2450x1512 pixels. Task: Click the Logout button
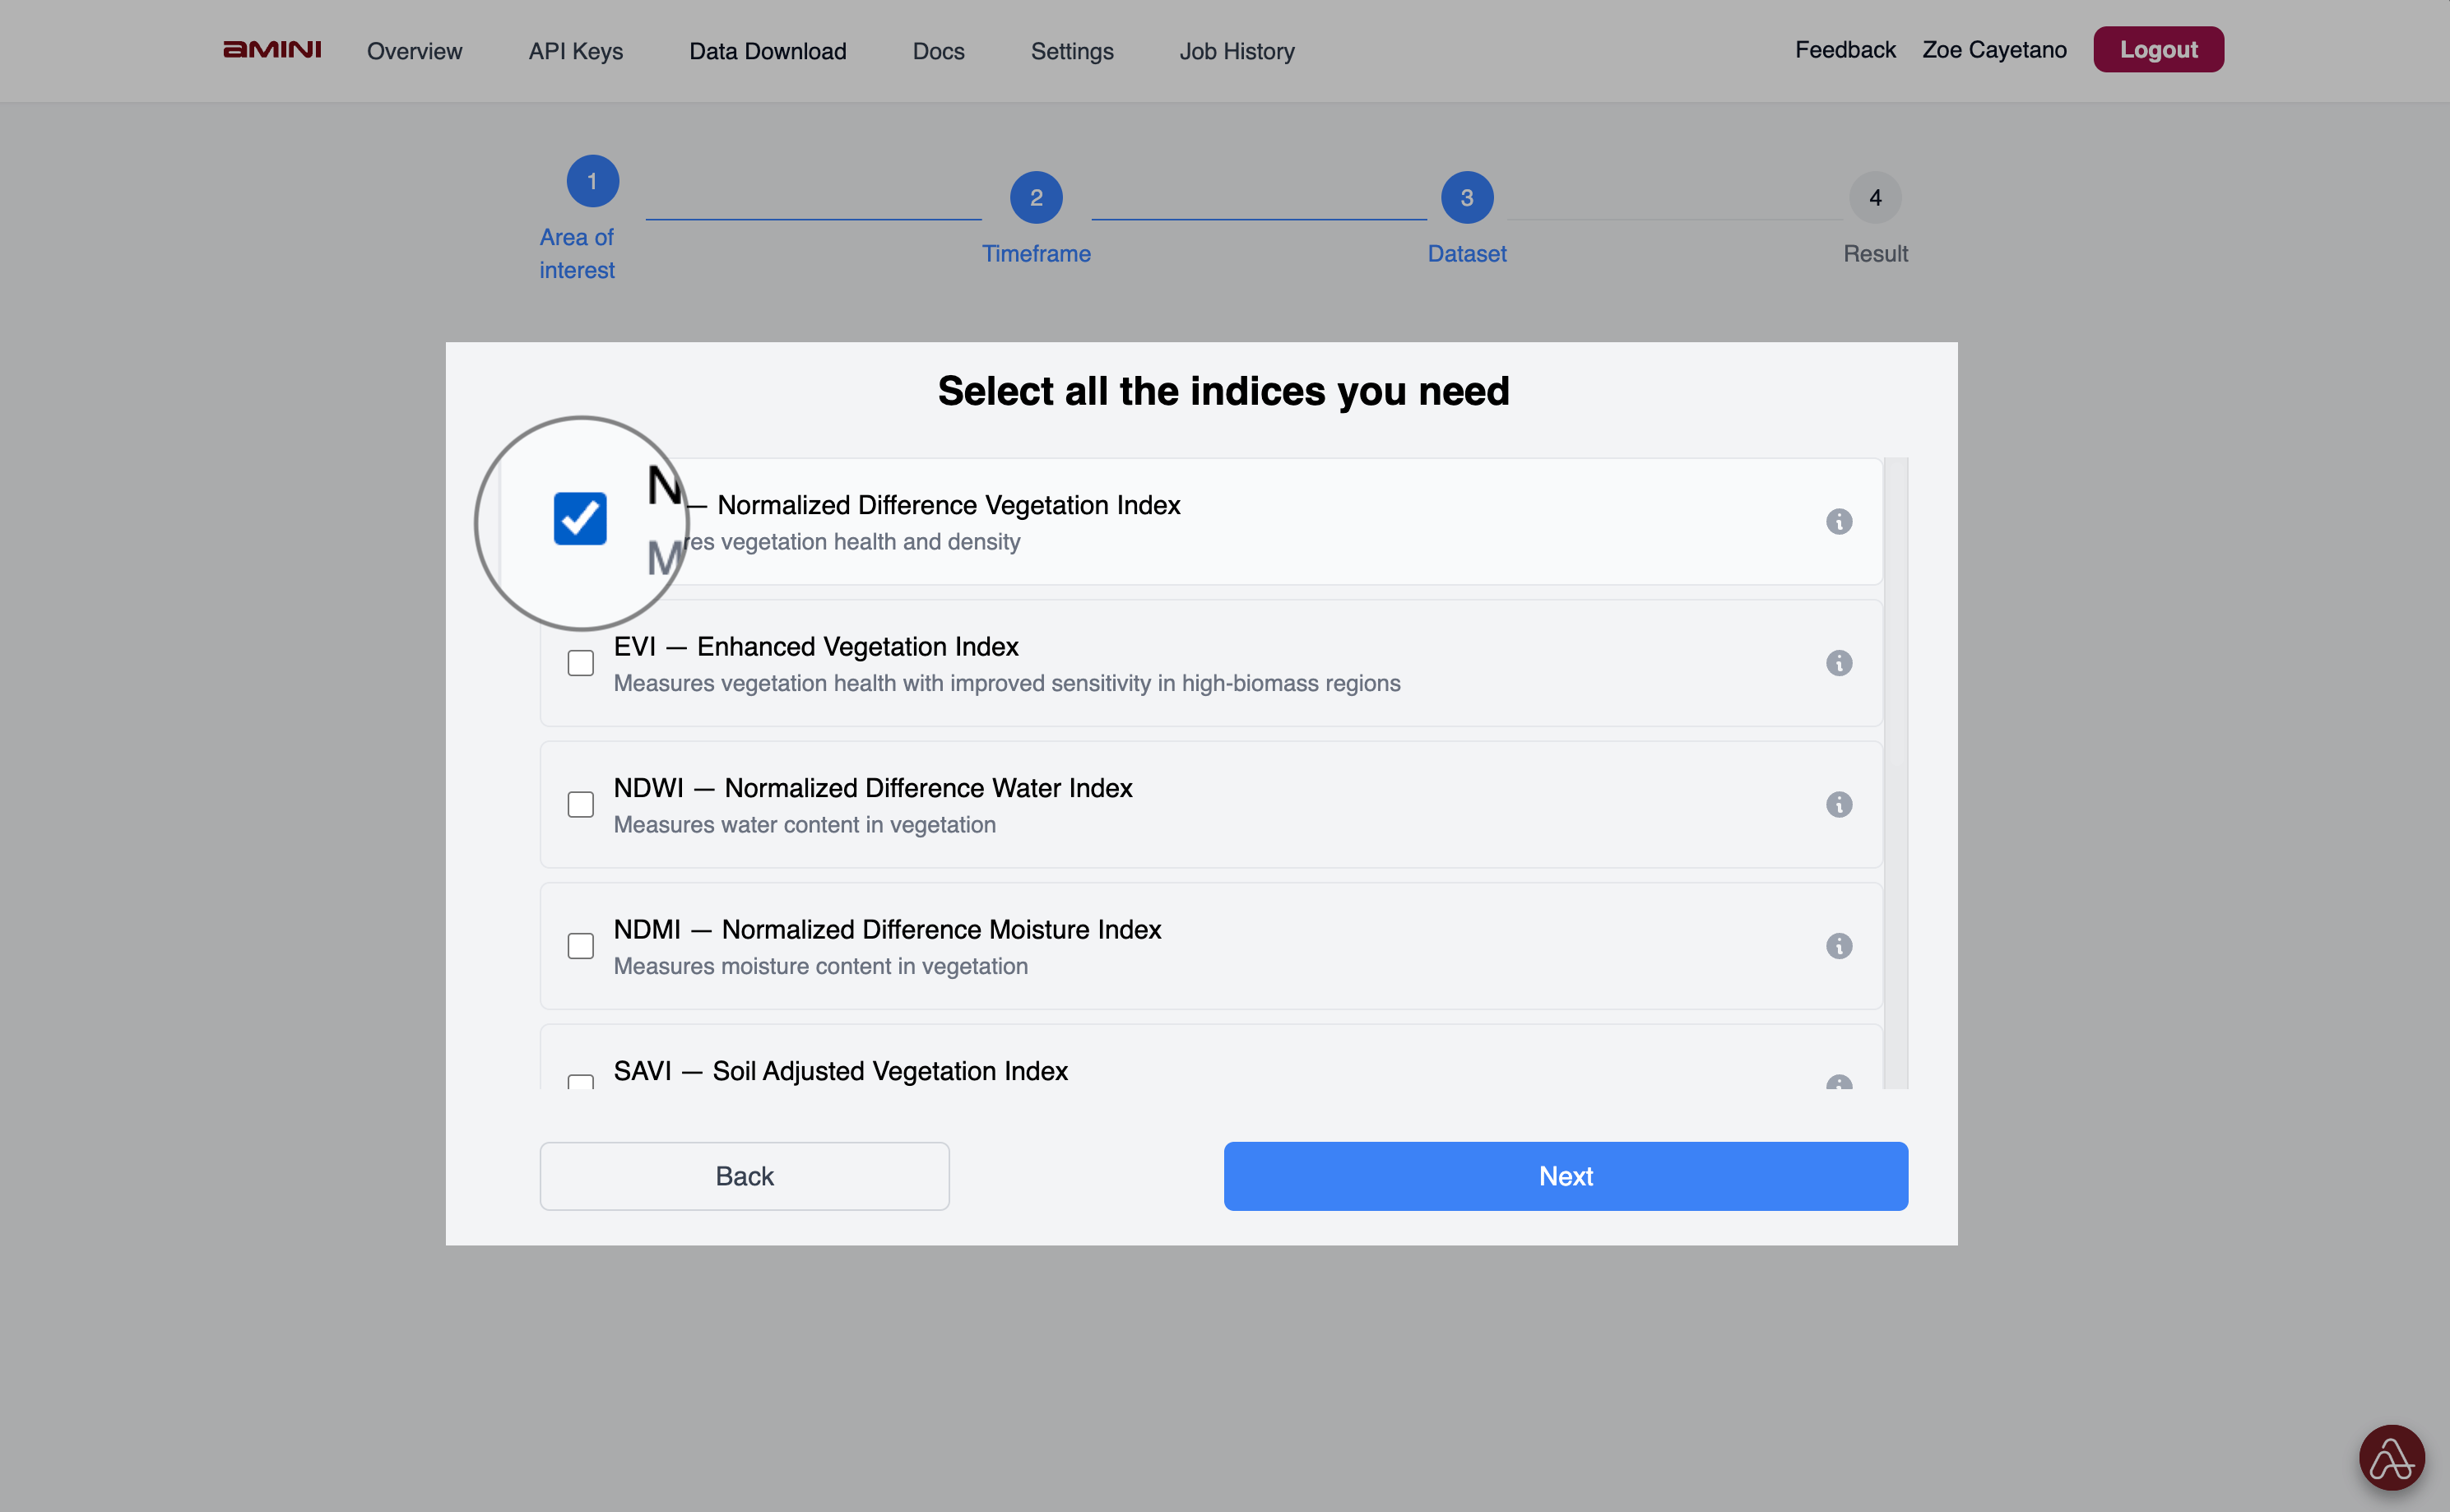coord(2158,50)
